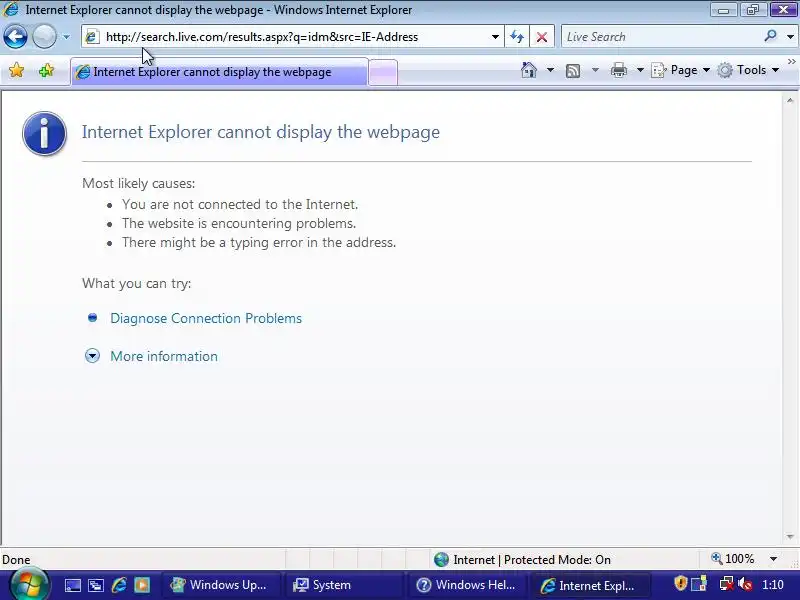Viewport: 800px width, 600px height.
Task: Open the recent pages dropdown arrow
Action: point(66,37)
